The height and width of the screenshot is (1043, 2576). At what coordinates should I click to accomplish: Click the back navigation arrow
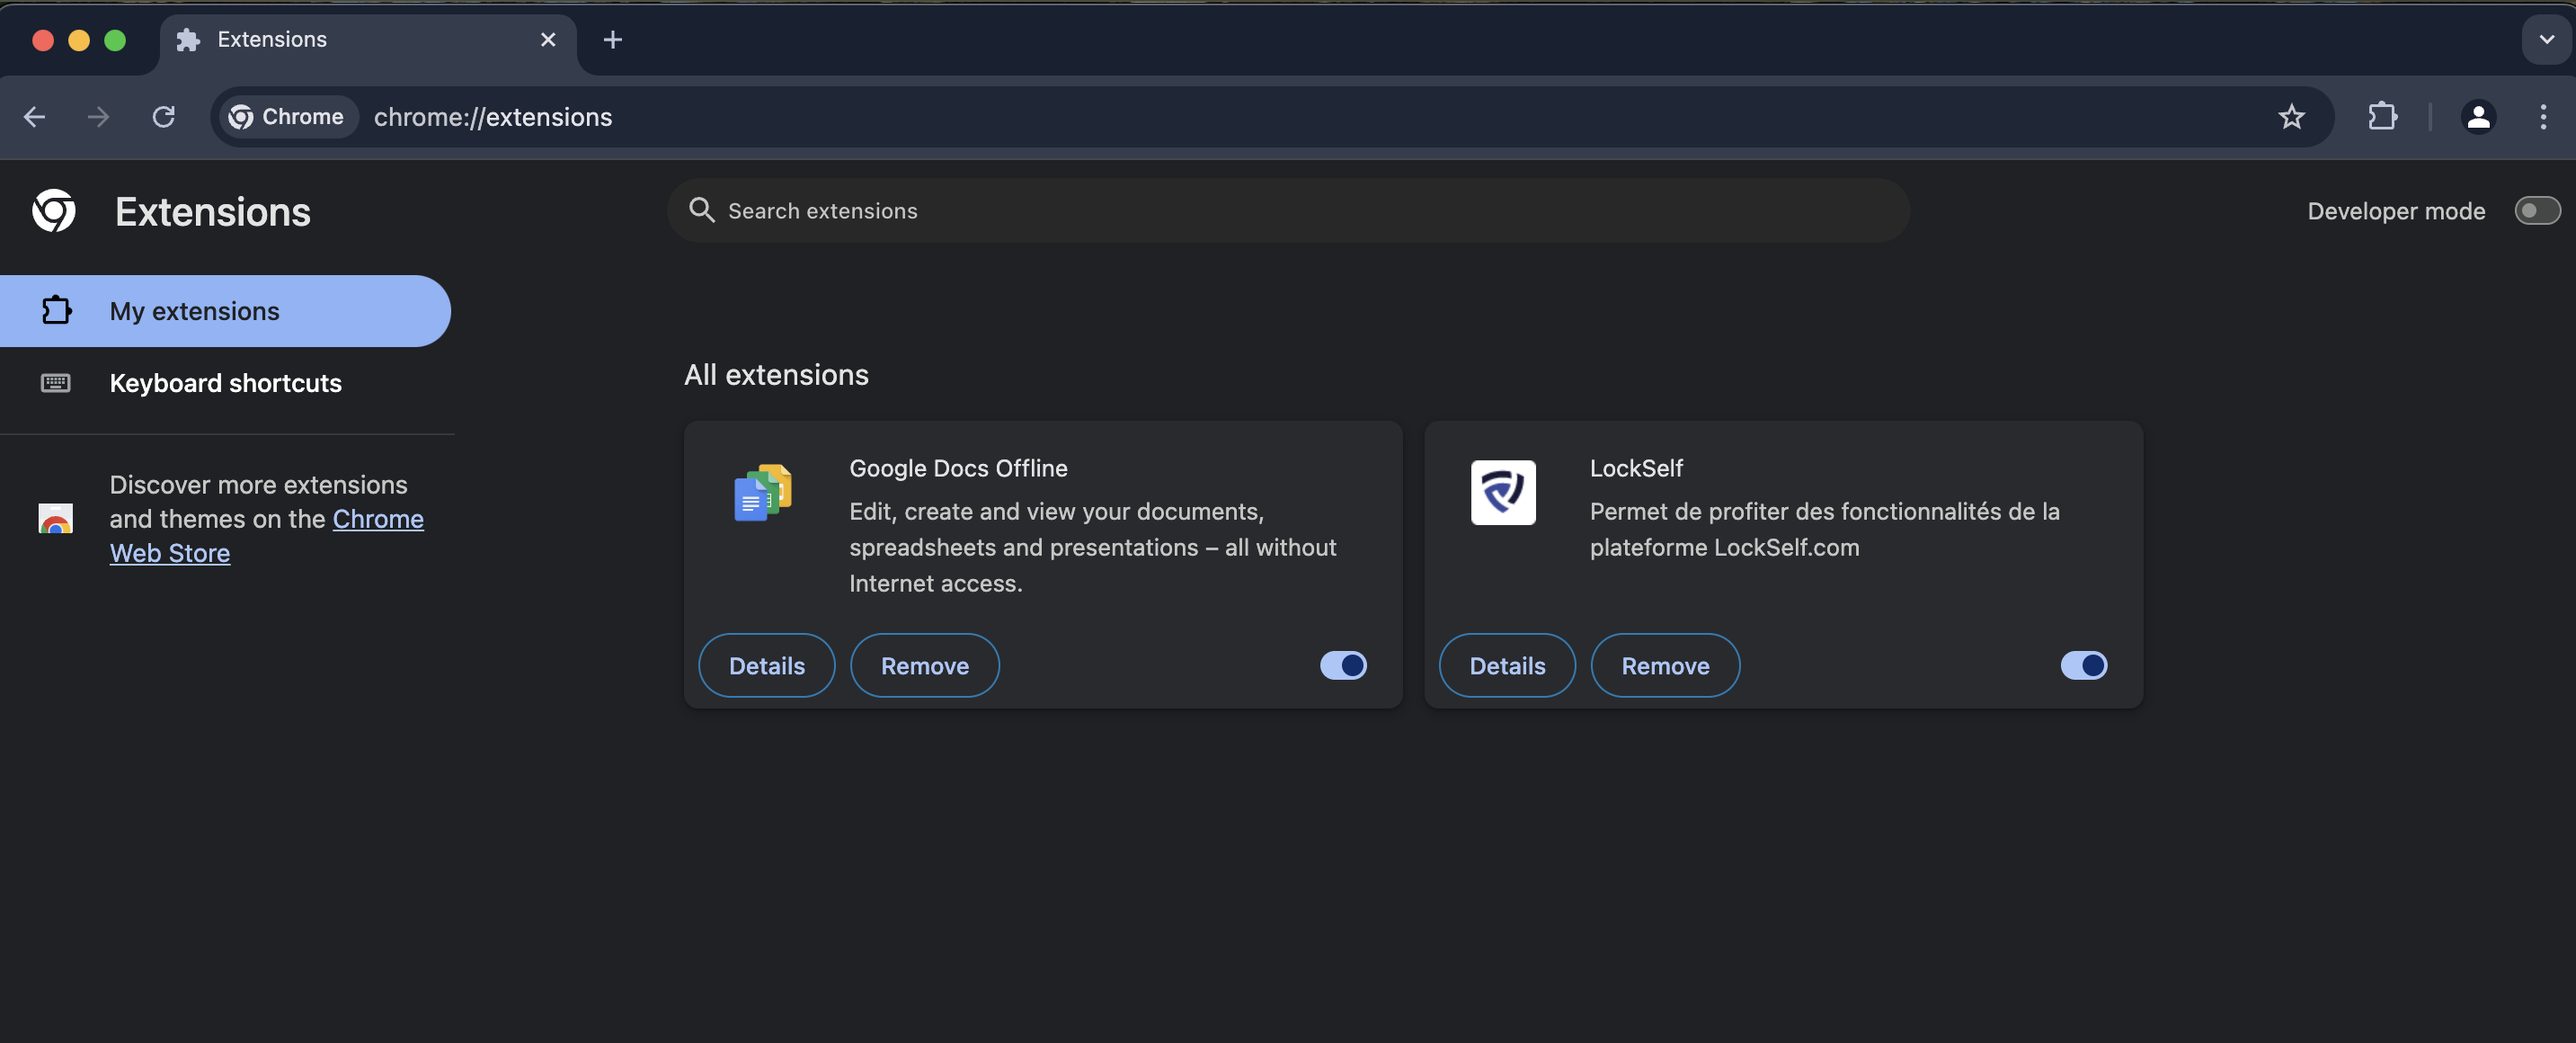[x=35, y=117]
